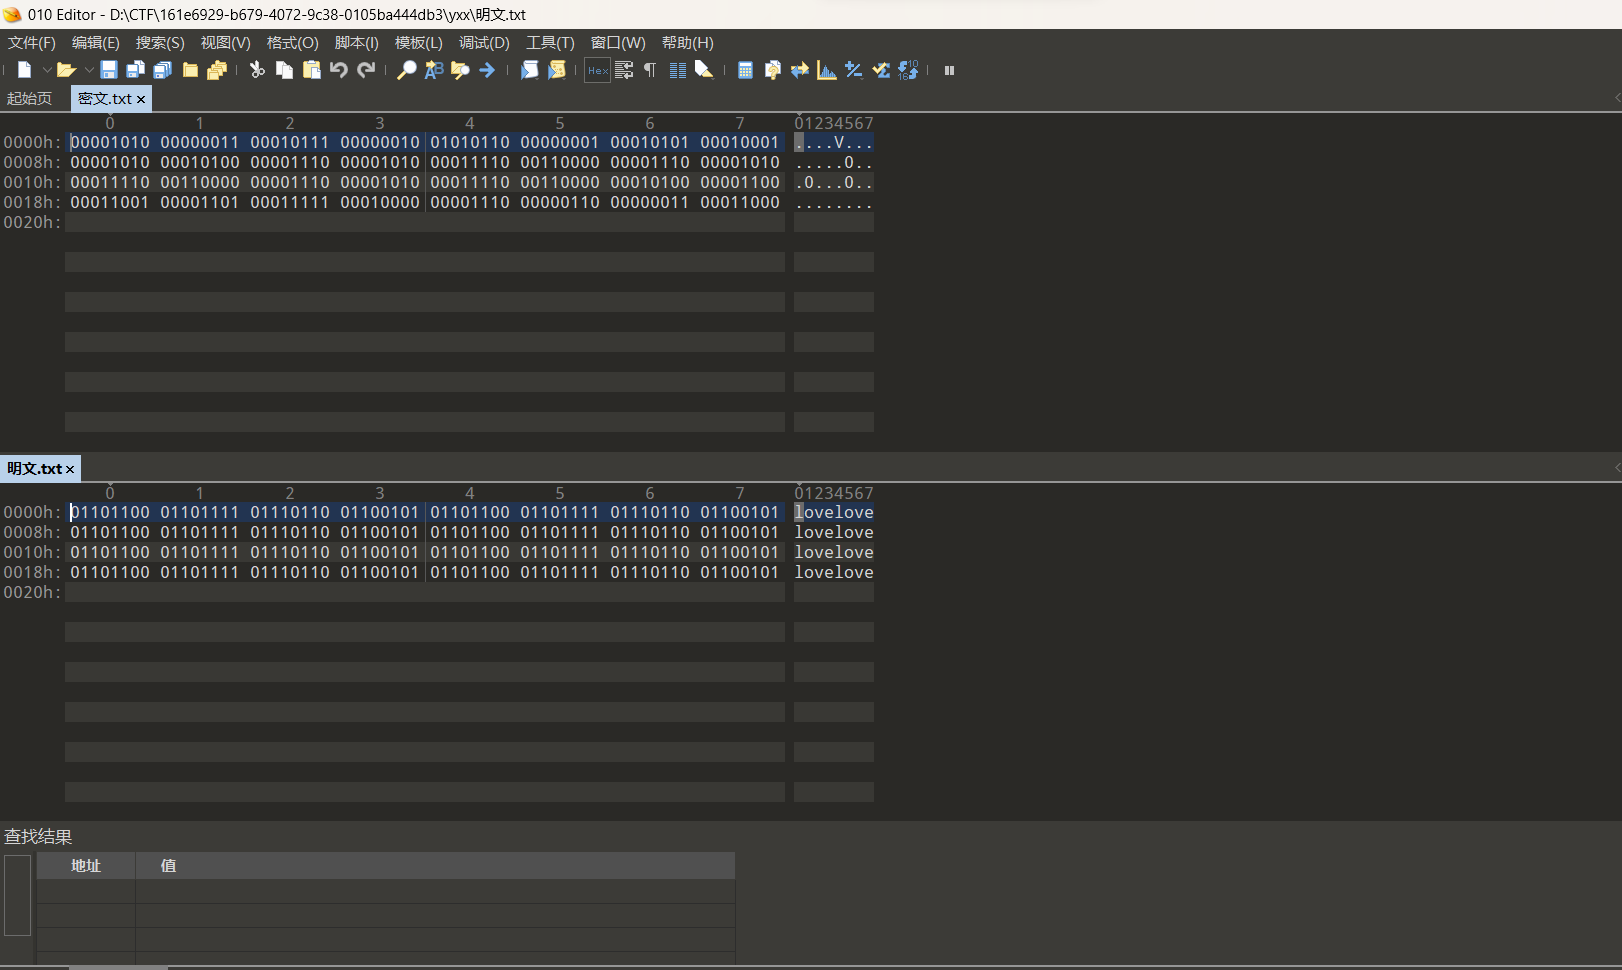
Task: Open the 帮助(H) menu
Action: coord(688,43)
